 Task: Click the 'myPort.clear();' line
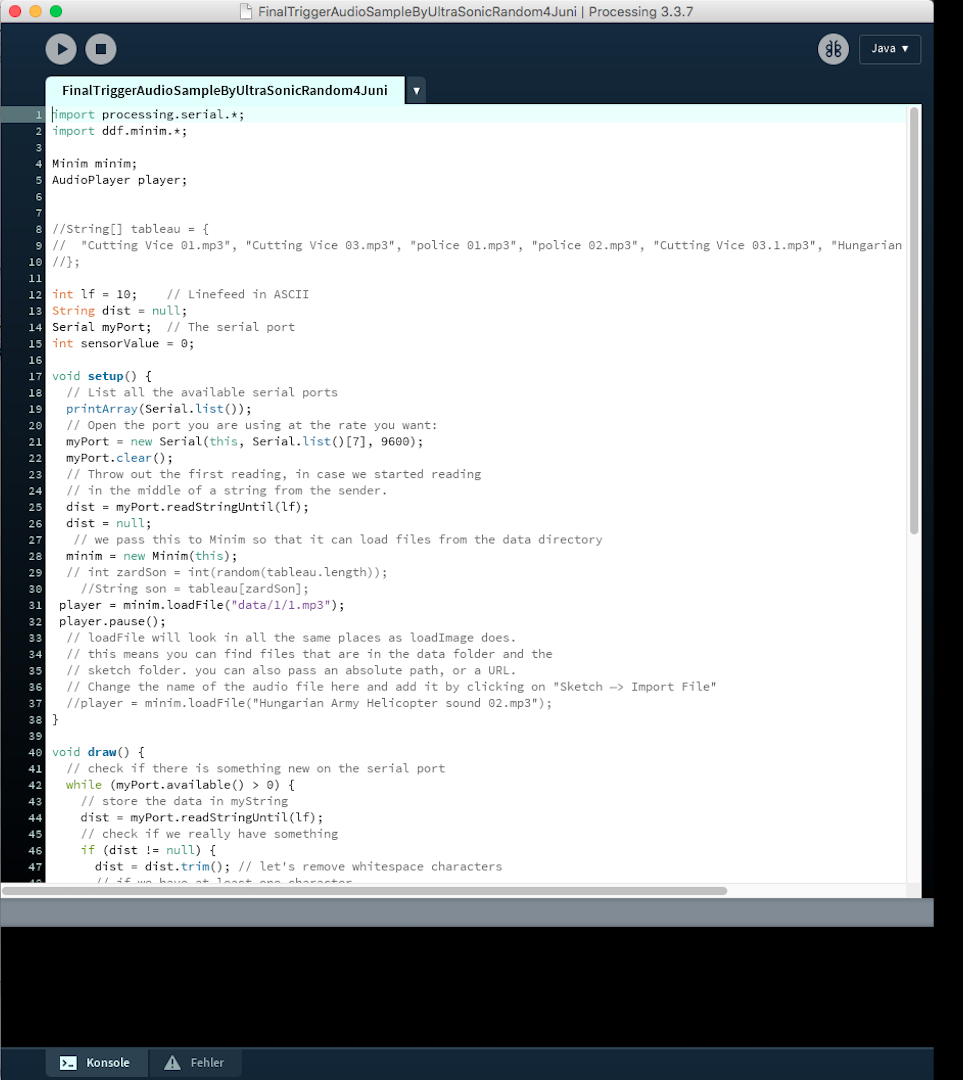click(x=119, y=458)
